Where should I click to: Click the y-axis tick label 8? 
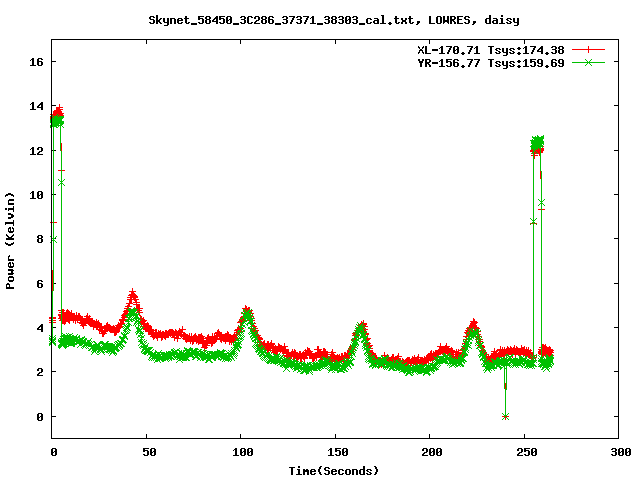40,239
